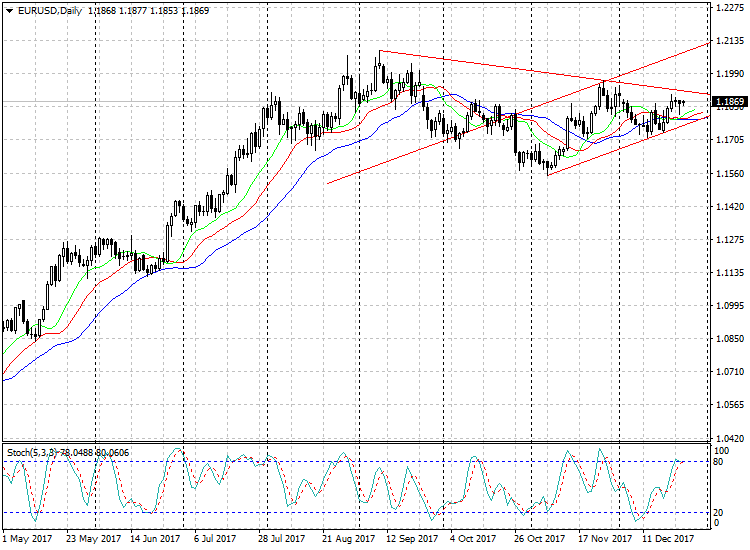
Task: Click the 17 Nov 2017 date label
Action: (x=605, y=539)
